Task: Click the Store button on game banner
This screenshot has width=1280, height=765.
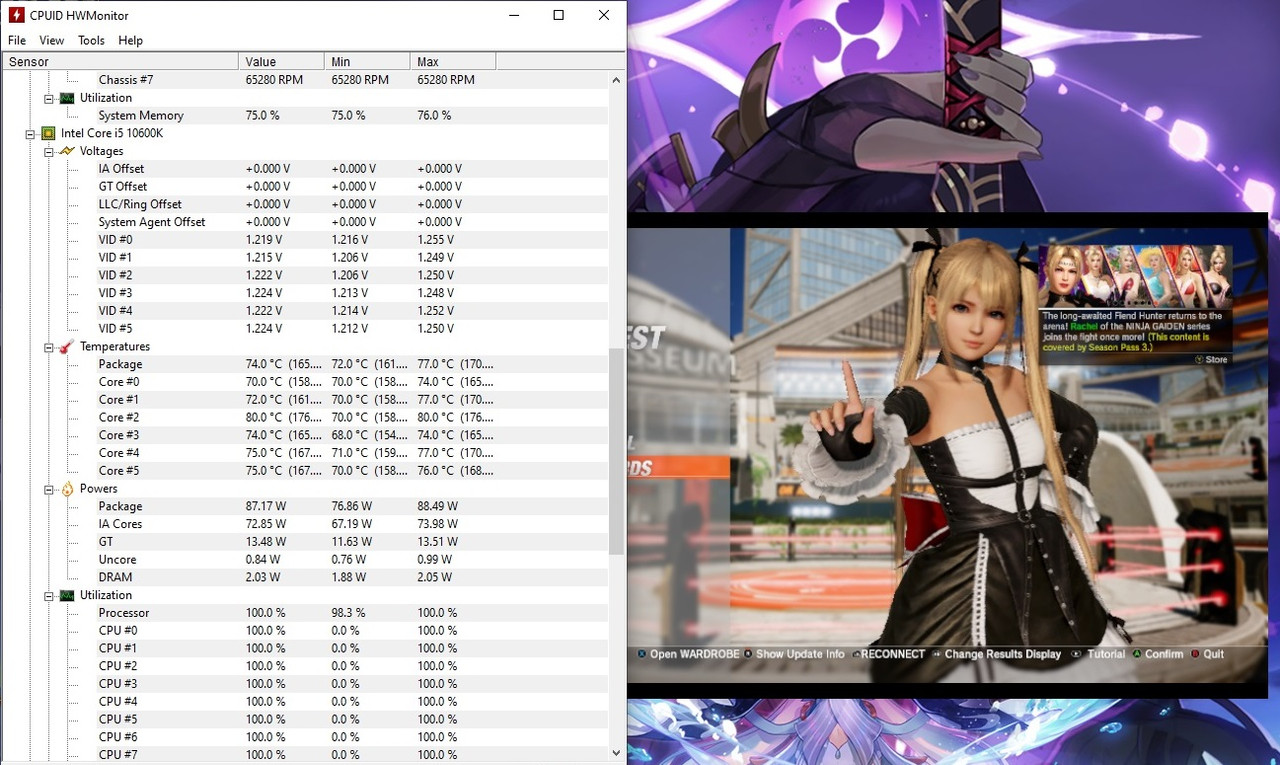Action: [x=1211, y=360]
